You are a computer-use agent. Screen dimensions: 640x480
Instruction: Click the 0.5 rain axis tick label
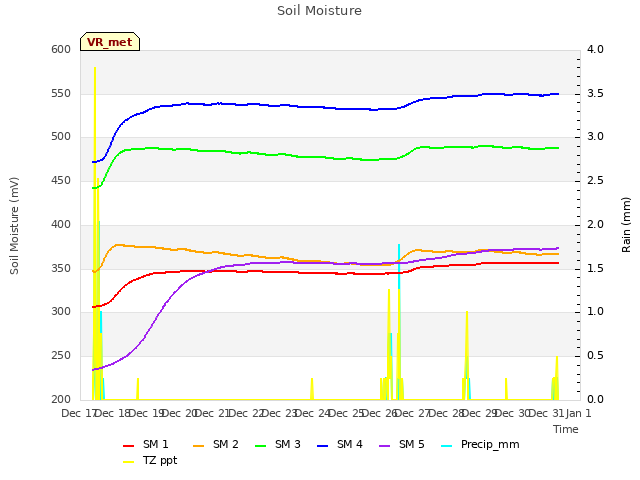pyautogui.click(x=595, y=356)
